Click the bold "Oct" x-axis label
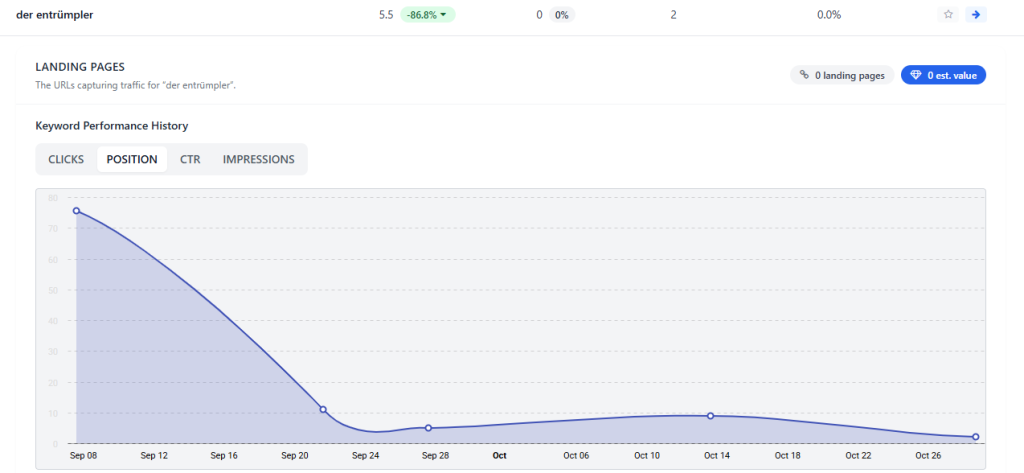The width and height of the screenshot is (1024, 473). pyautogui.click(x=500, y=455)
